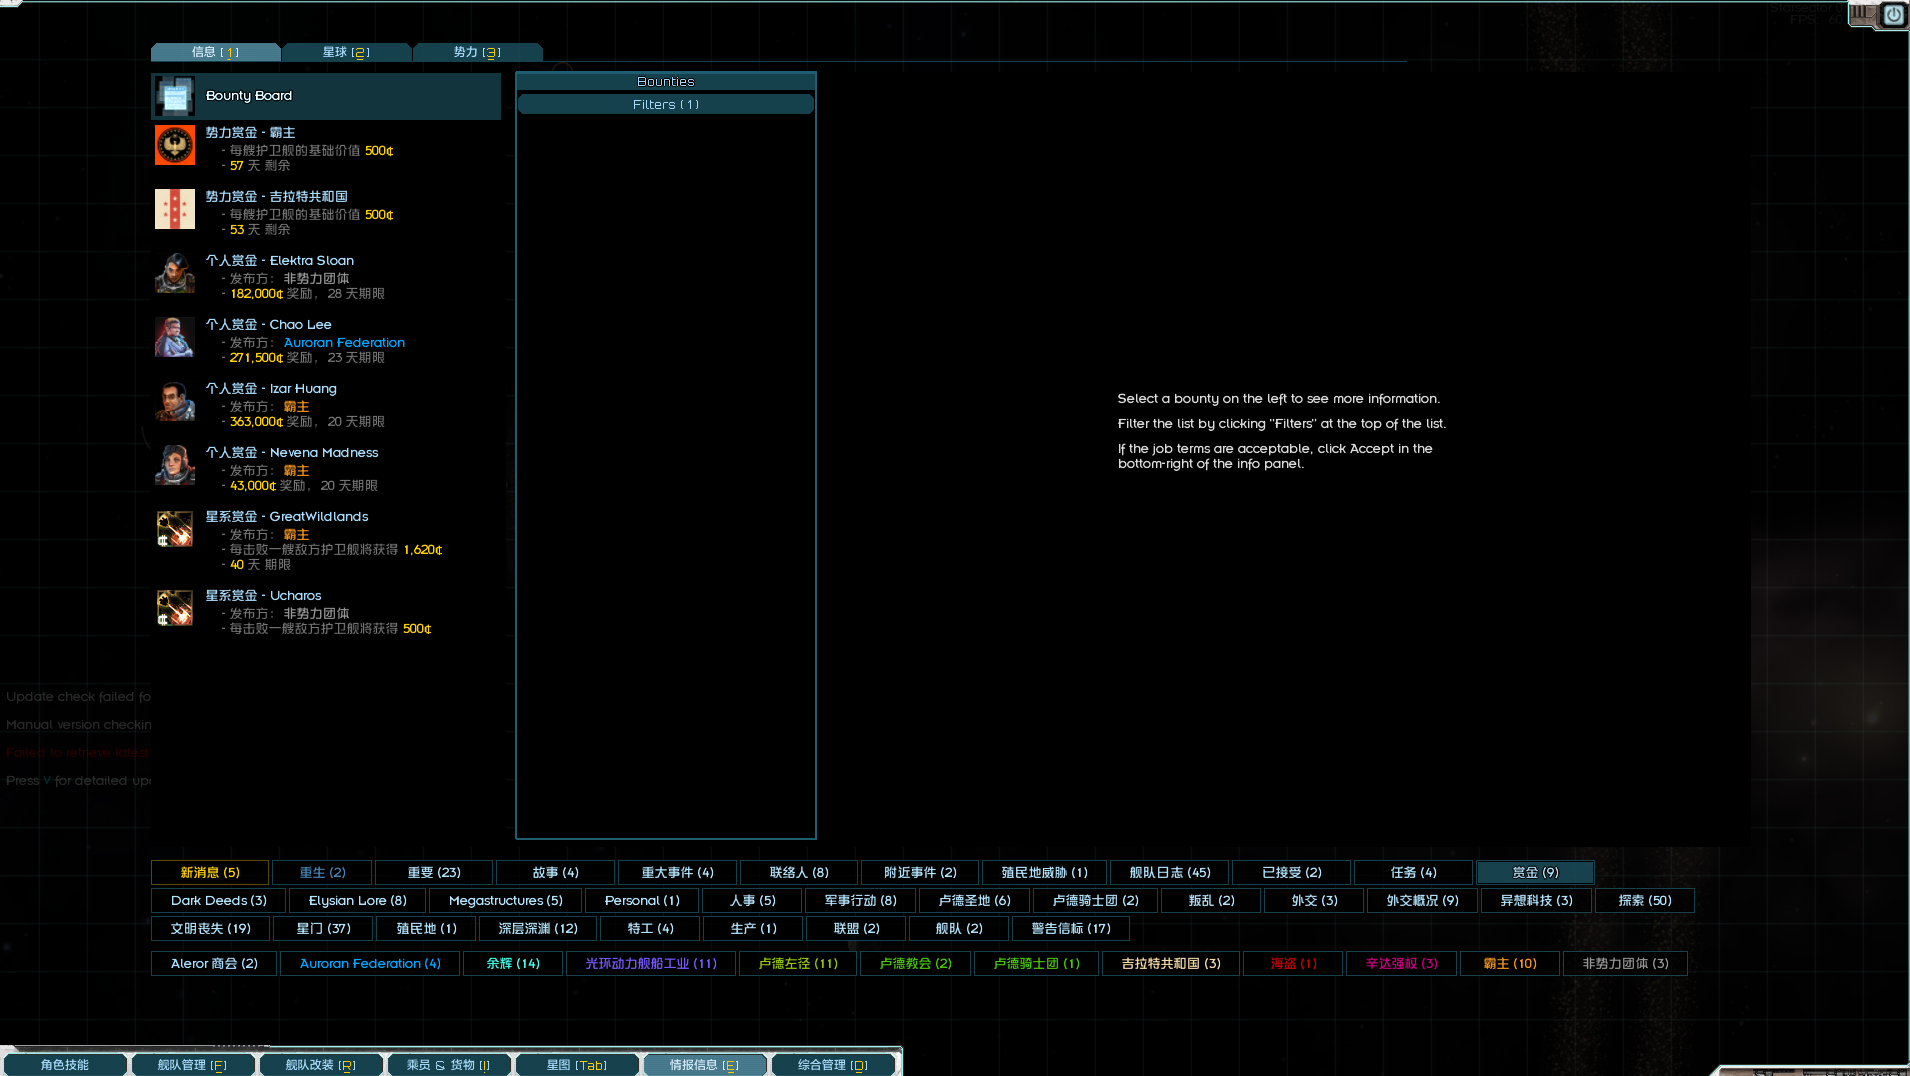The image size is (1910, 1076).
Task: Expand the Auroran Federation (4) faction tag
Action: 370,964
